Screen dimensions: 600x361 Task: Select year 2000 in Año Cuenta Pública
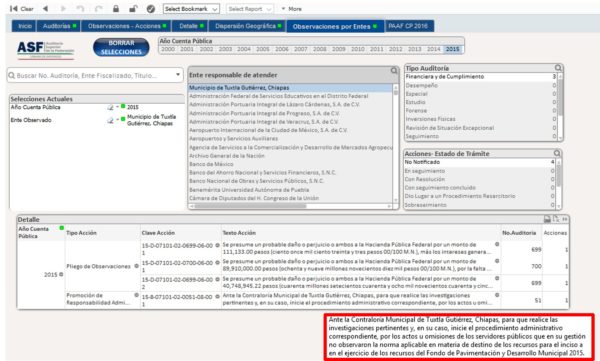pos(168,49)
